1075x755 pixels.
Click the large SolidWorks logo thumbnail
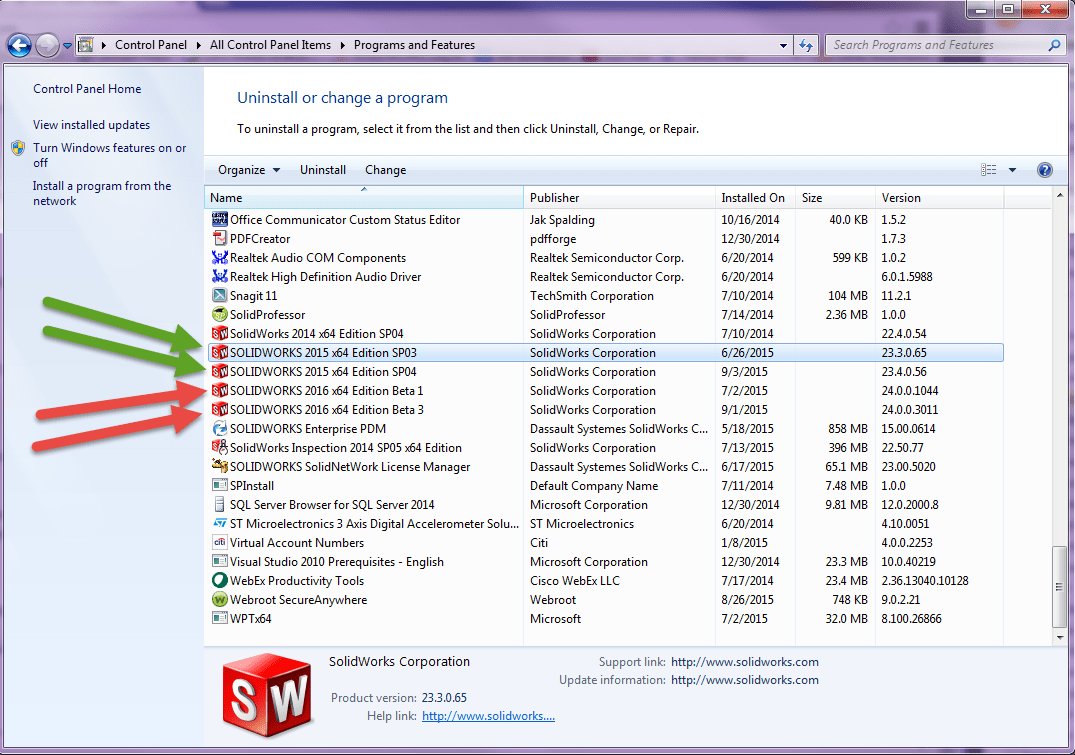click(x=267, y=695)
